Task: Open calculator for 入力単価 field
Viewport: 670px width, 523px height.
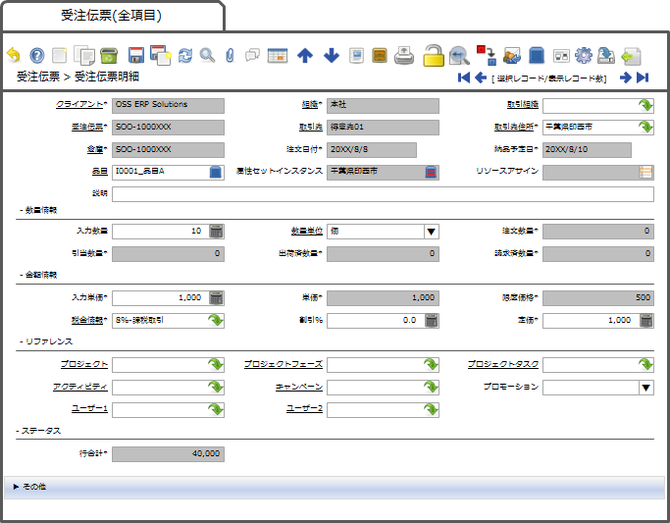Action: (216, 298)
